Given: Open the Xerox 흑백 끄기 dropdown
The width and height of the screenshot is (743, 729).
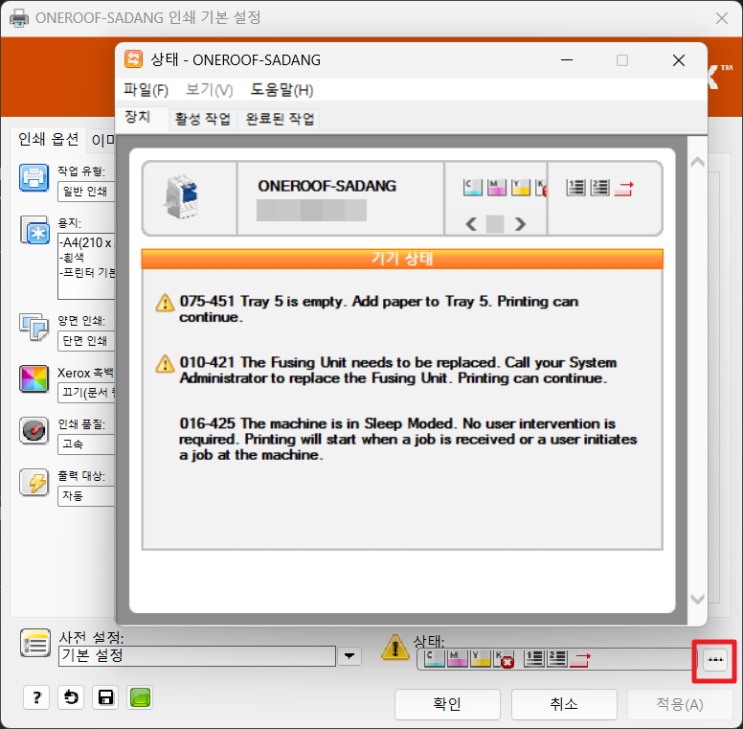Looking at the screenshot, I should tap(86, 392).
